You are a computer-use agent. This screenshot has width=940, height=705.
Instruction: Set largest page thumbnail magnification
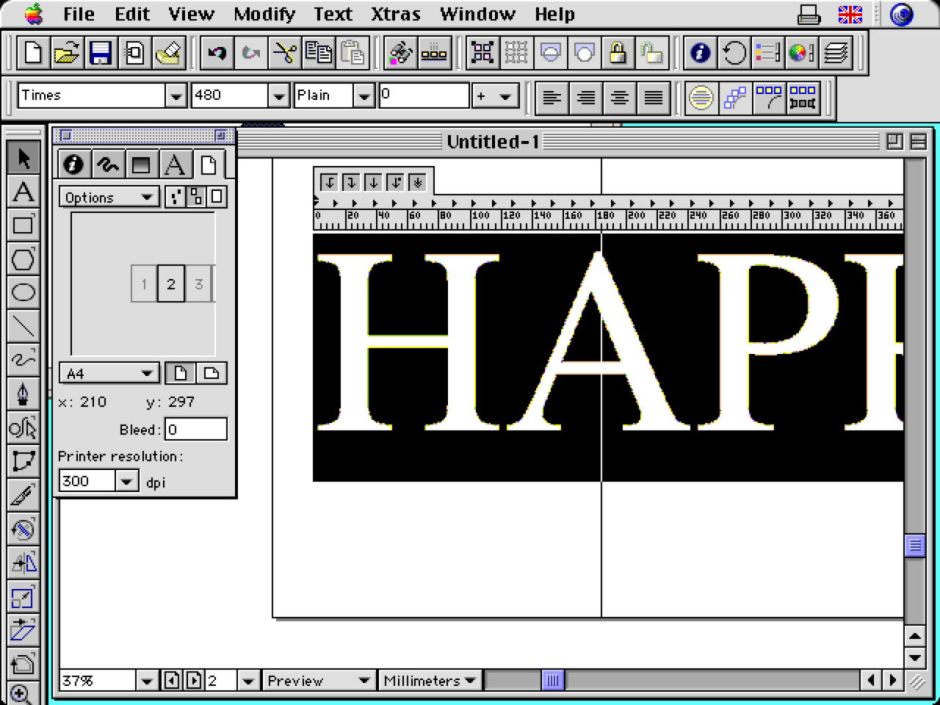(x=217, y=197)
